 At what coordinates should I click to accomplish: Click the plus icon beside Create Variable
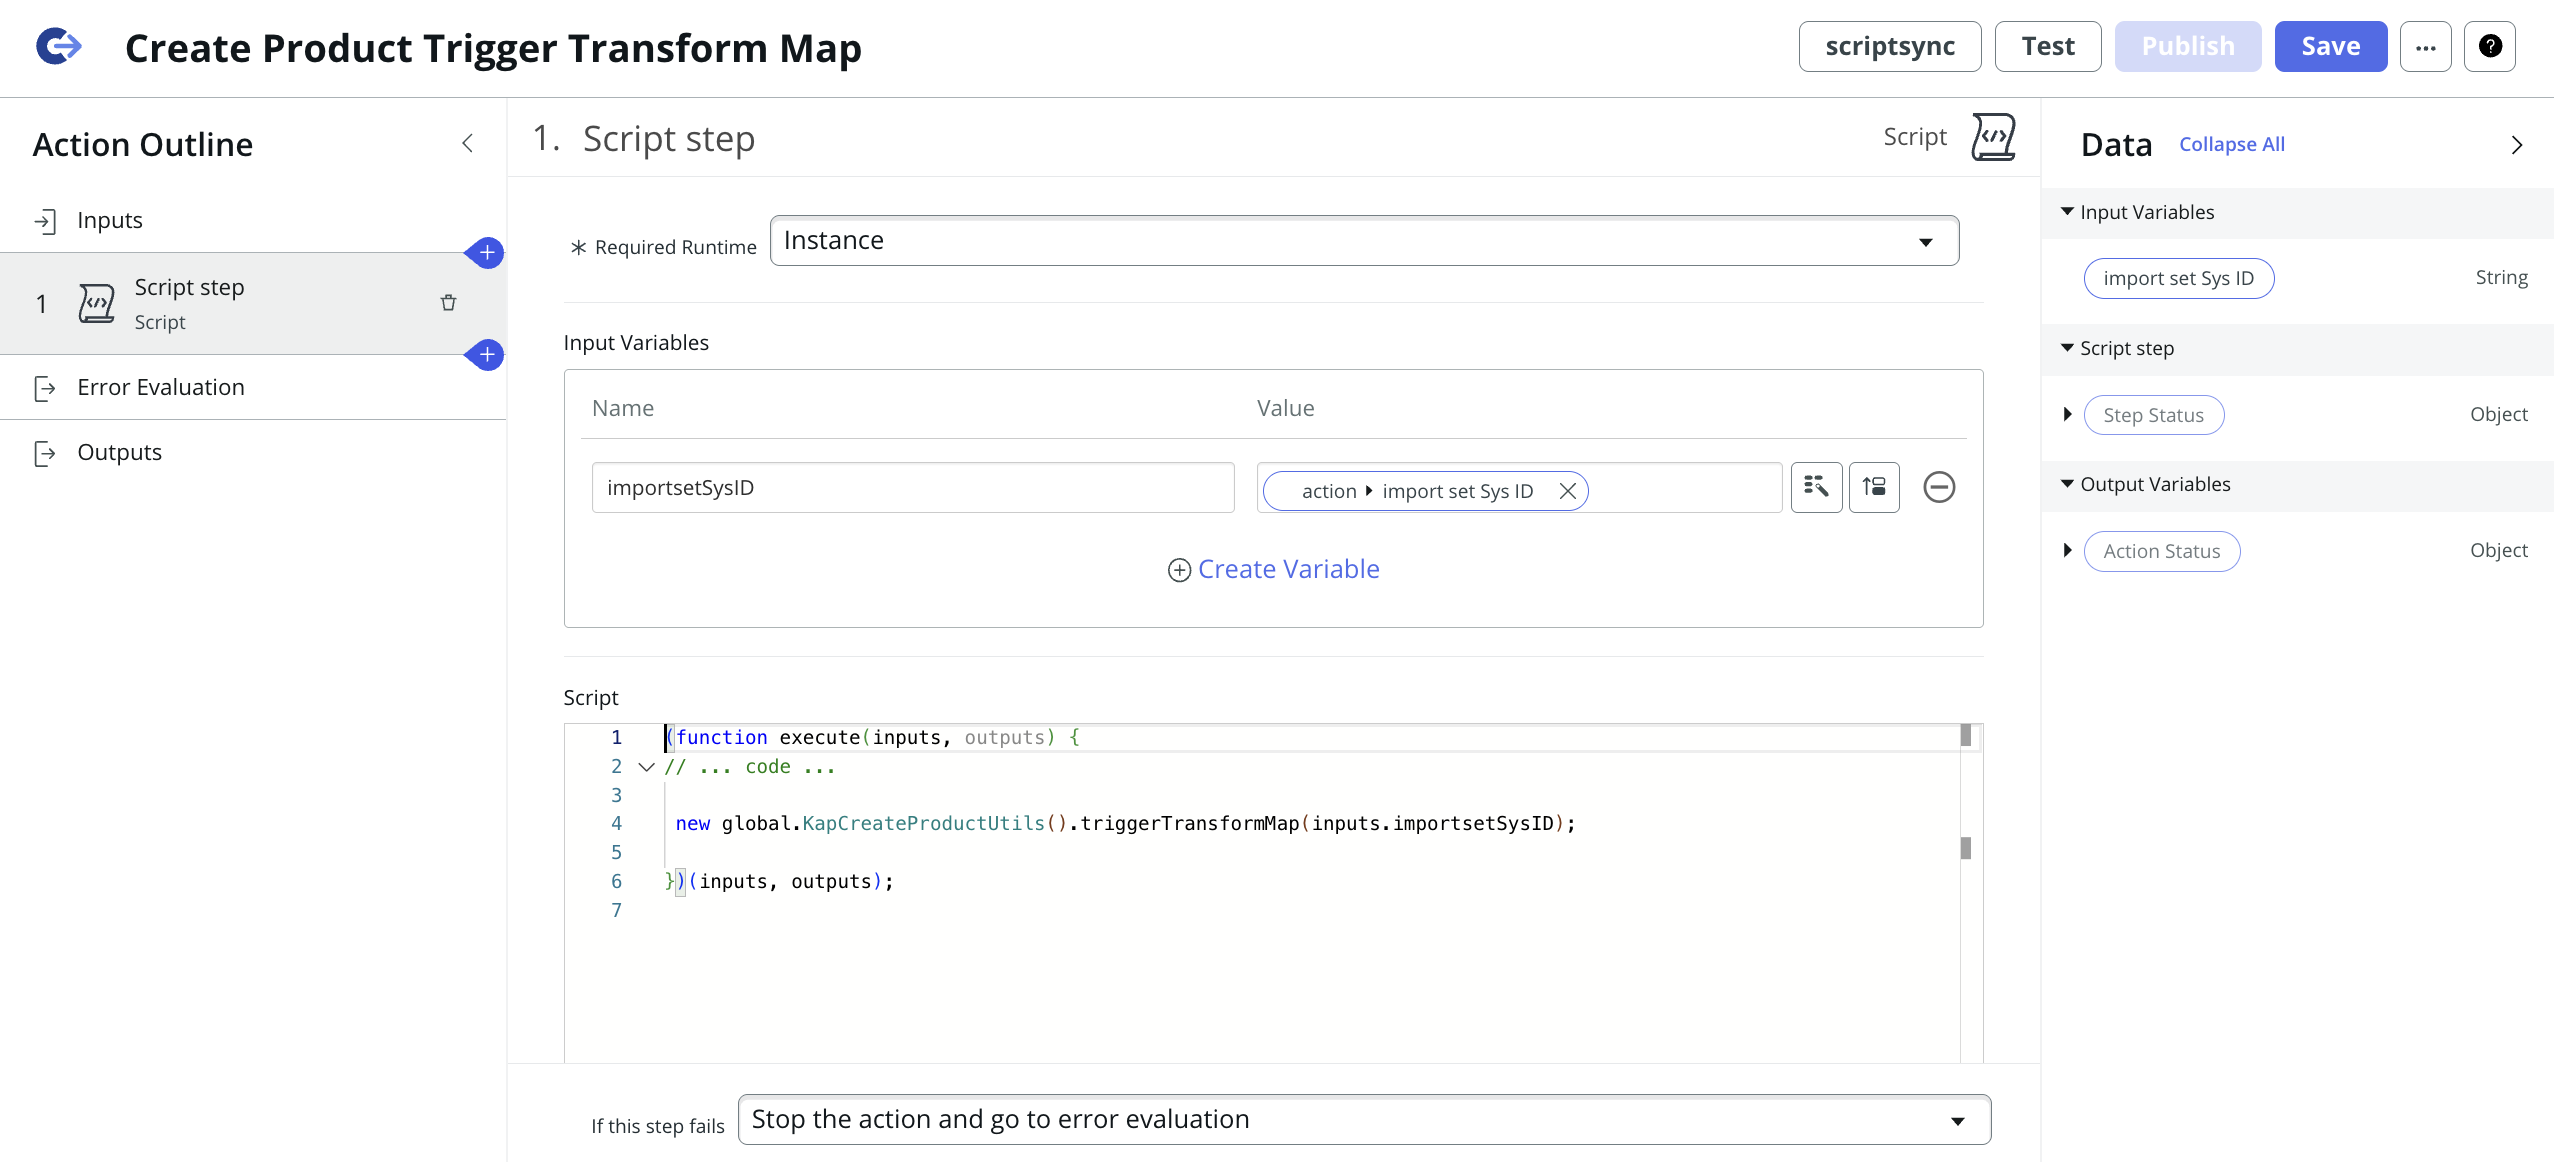point(1179,570)
